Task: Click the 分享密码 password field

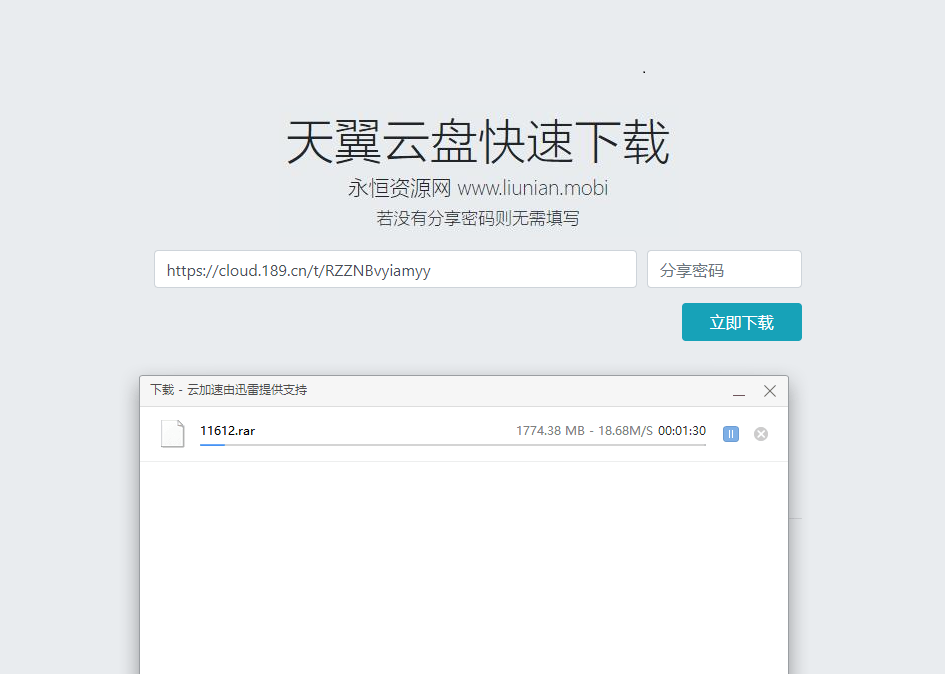Action: tap(723, 269)
